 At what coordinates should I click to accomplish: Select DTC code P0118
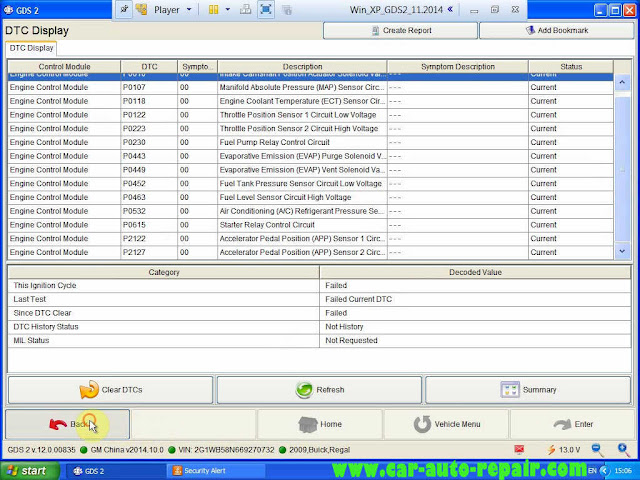point(134,101)
